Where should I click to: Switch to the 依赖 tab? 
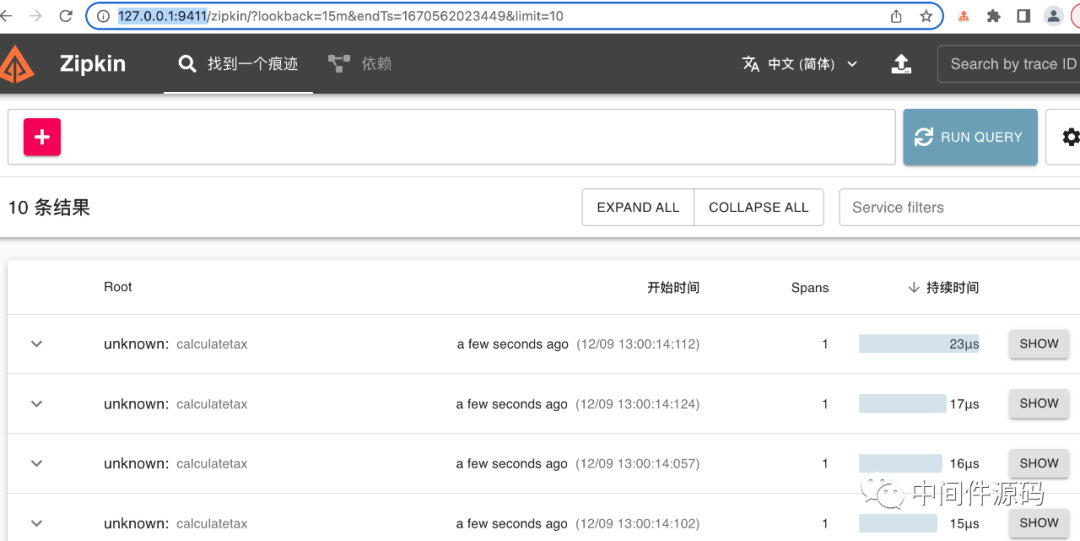[x=360, y=64]
